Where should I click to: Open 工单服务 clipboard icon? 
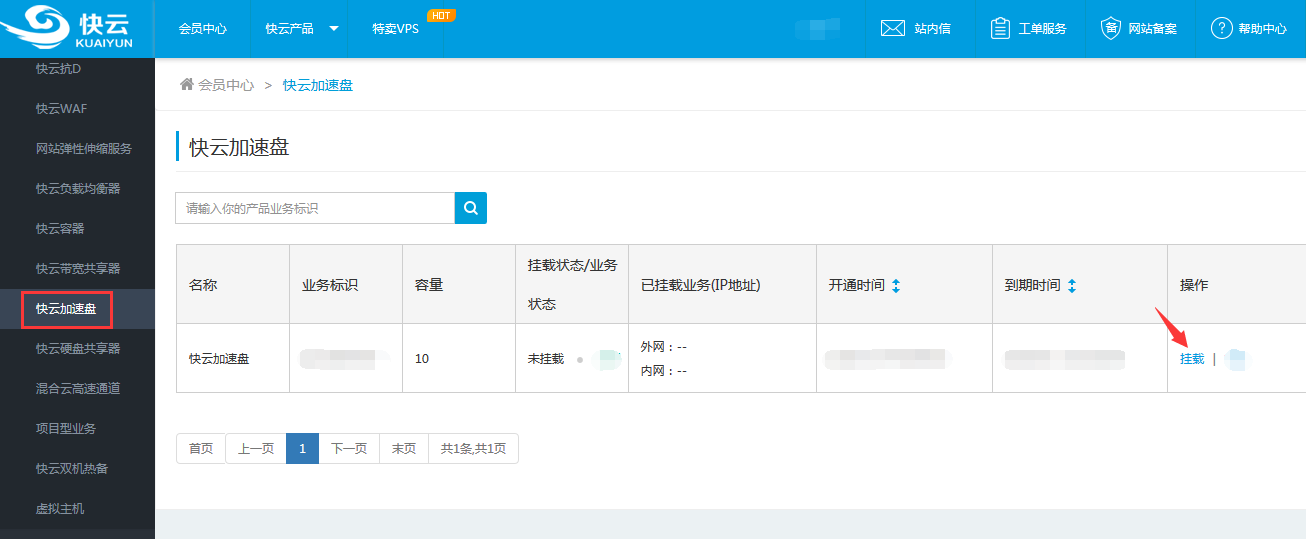(x=1000, y=28)
